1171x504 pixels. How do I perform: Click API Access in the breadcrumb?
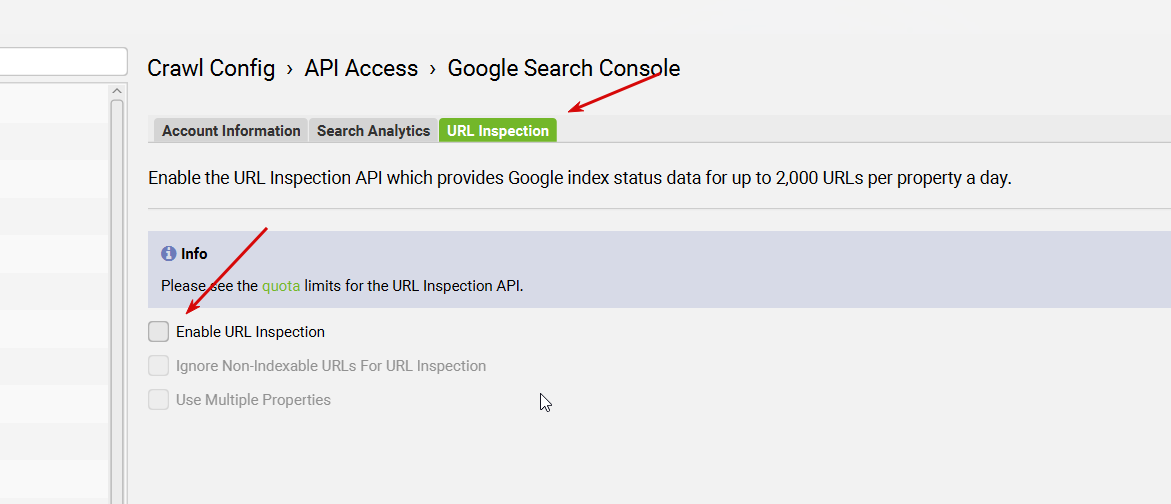[361, 69]
